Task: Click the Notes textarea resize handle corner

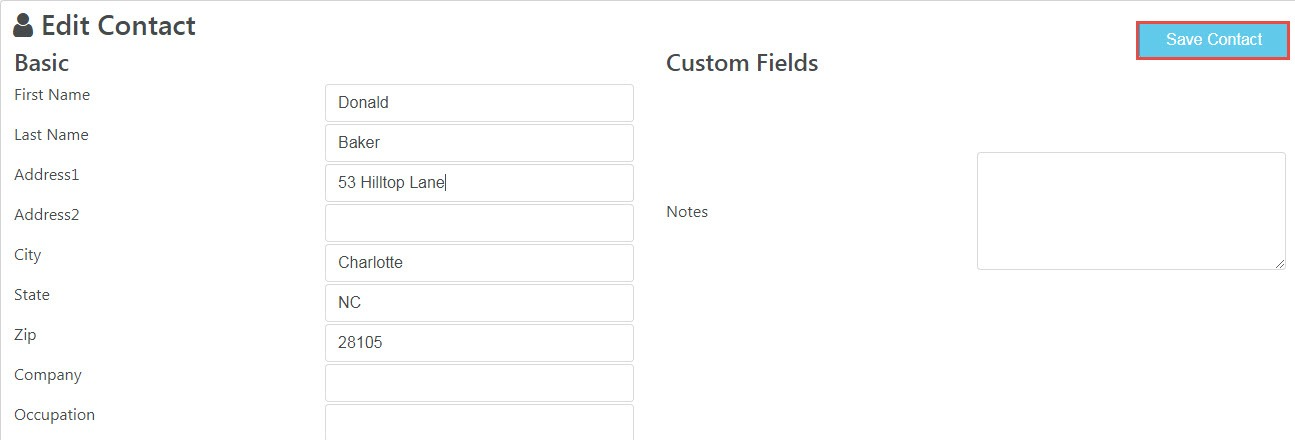Action: click(x=1279, y=263)
